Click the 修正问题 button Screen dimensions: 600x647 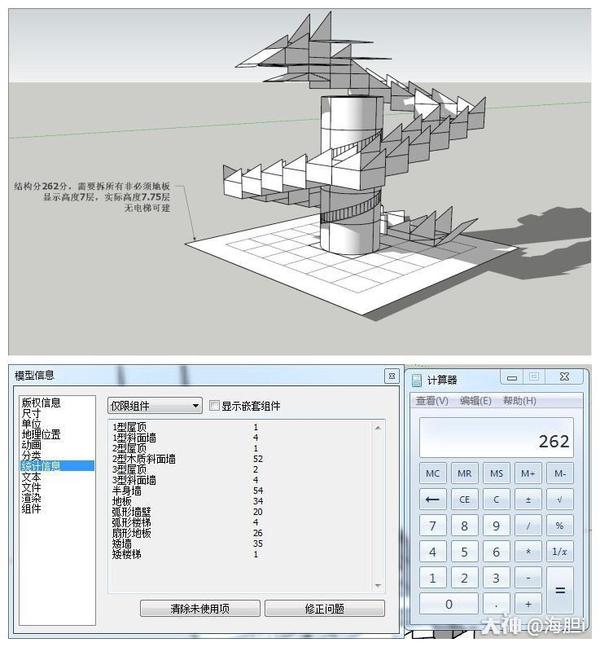(x=324, y=608)
